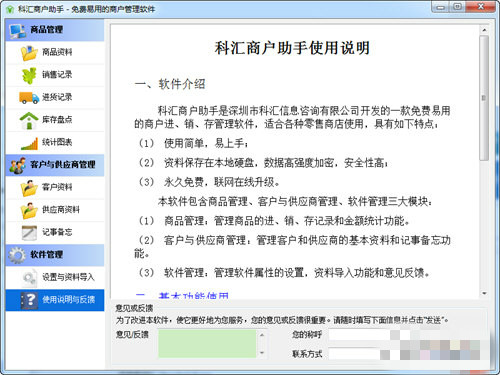Minimize the window
Image resolution: width=500 pixels, height=375 pixels.
[441, 7]
